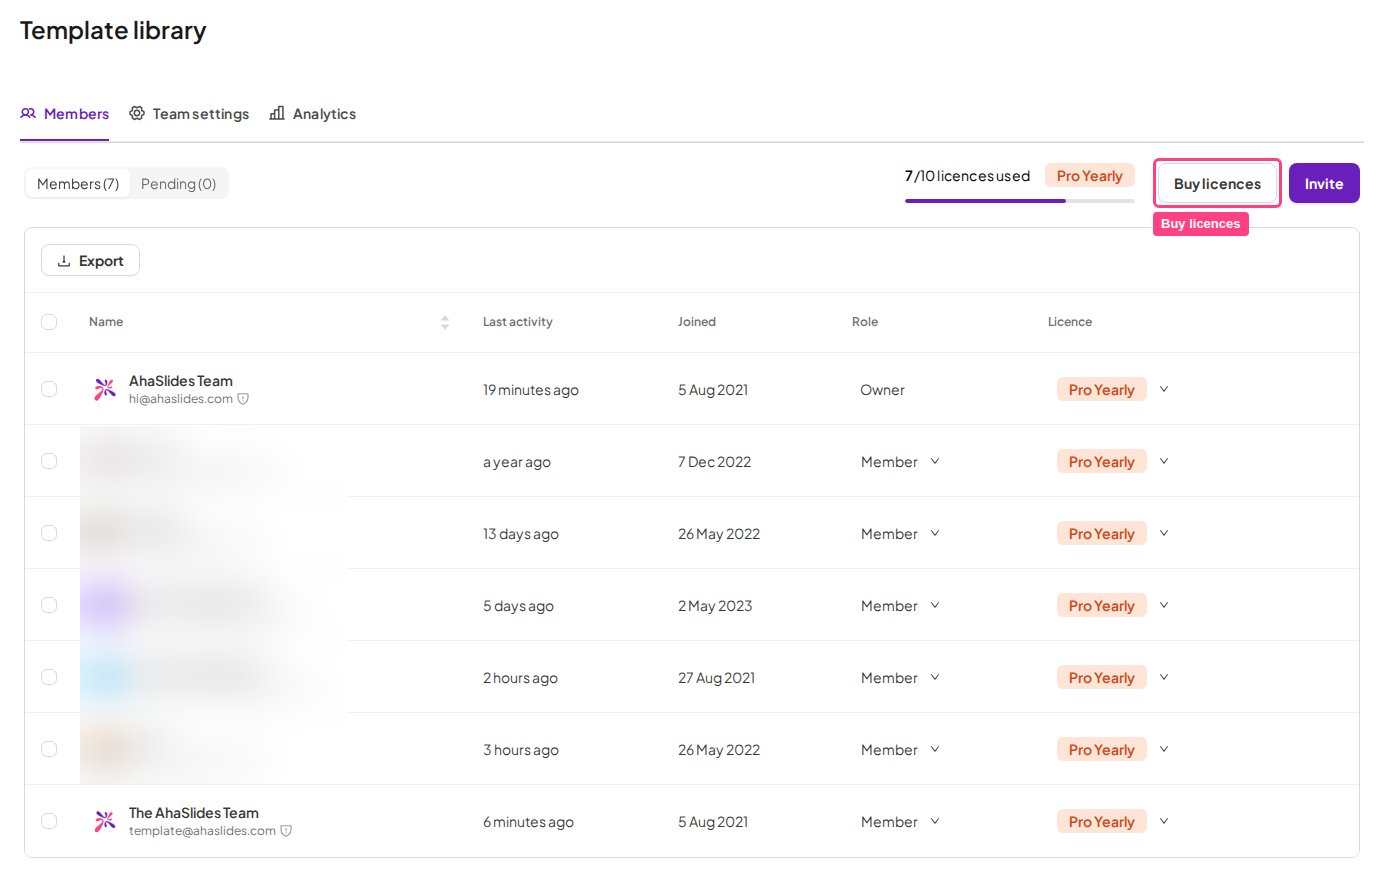Screen dimensions: 1380x890
Task: Open role dropdown in the 3 hours ago row
Action: pyautogui.click(x=900, y=750)
